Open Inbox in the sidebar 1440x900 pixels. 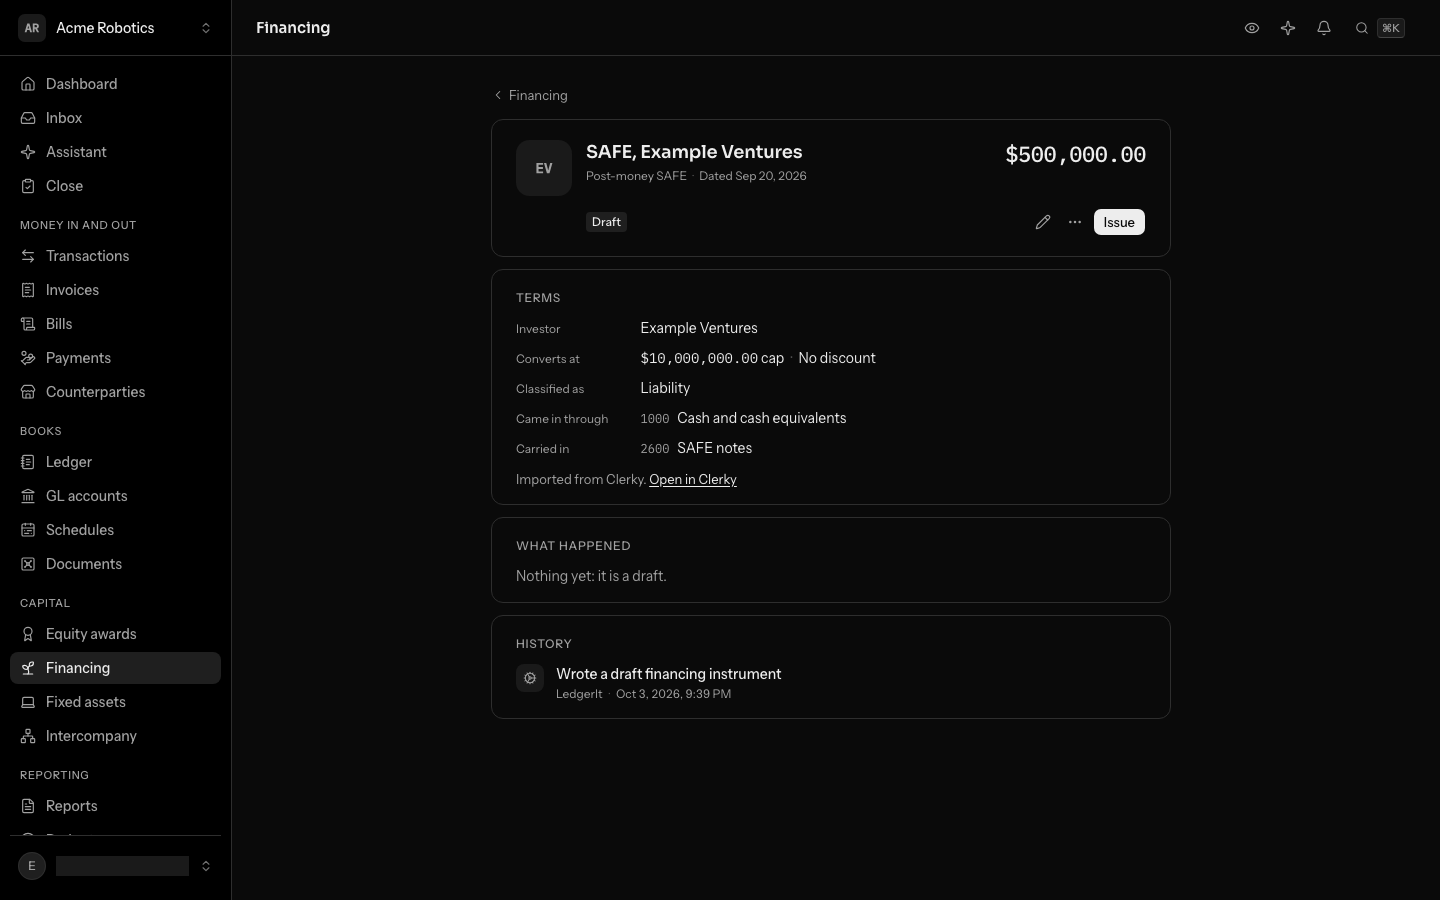coord(115,118)
